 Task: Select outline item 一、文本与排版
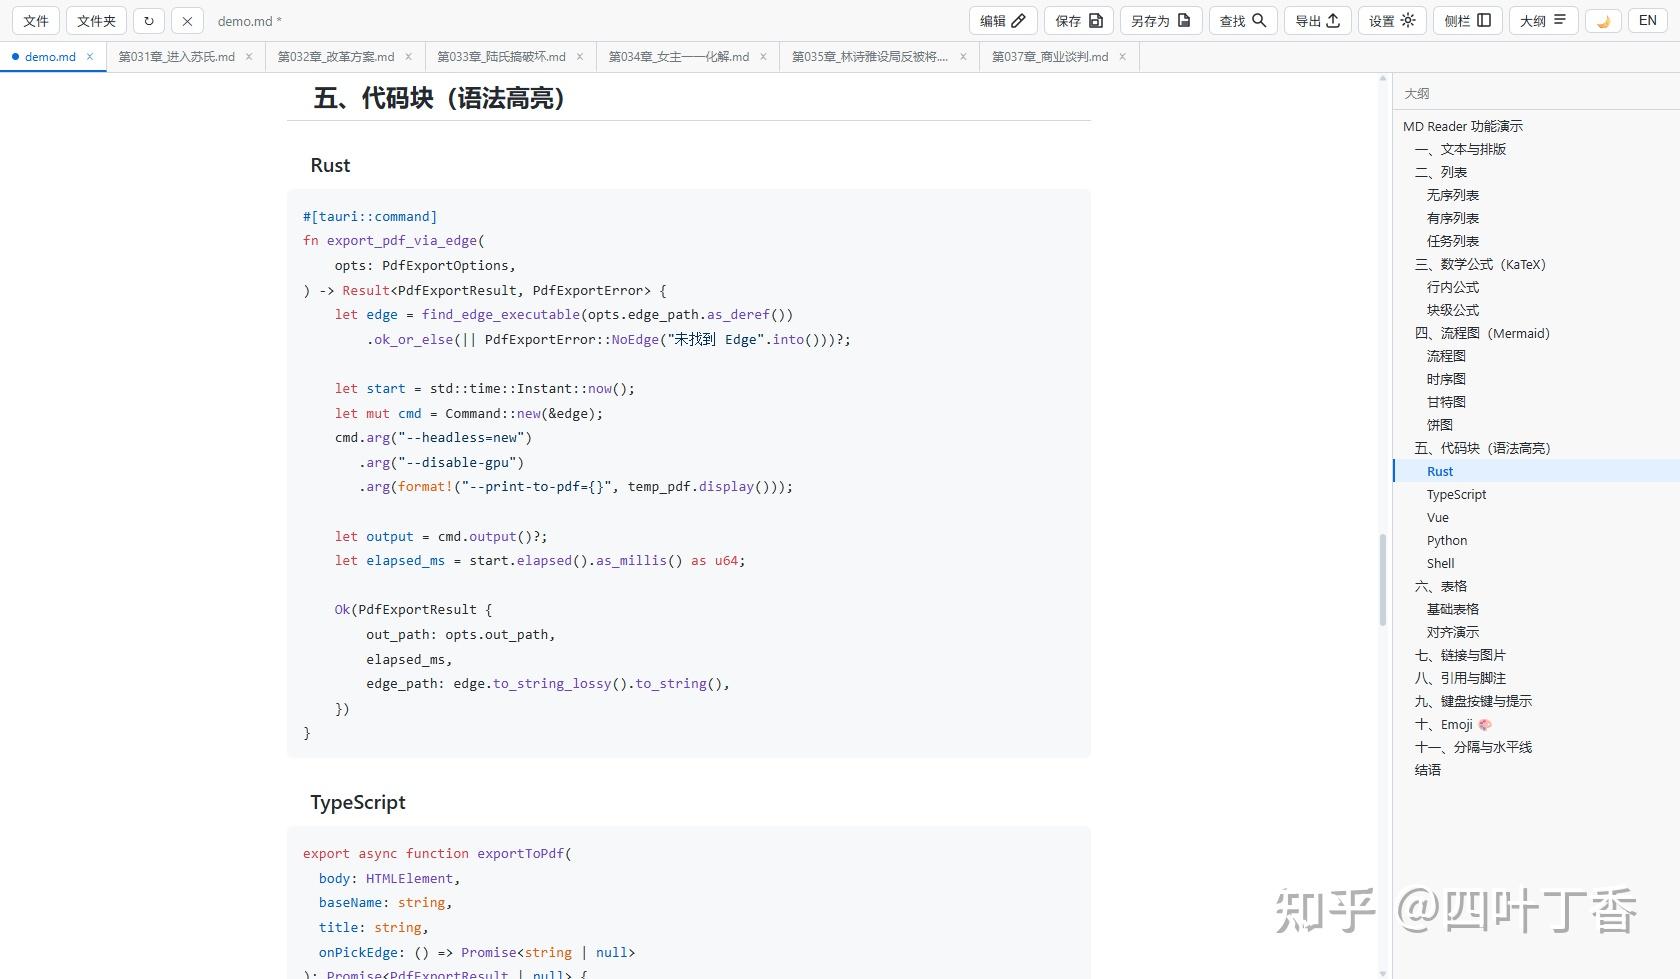tap(1460, 149)
